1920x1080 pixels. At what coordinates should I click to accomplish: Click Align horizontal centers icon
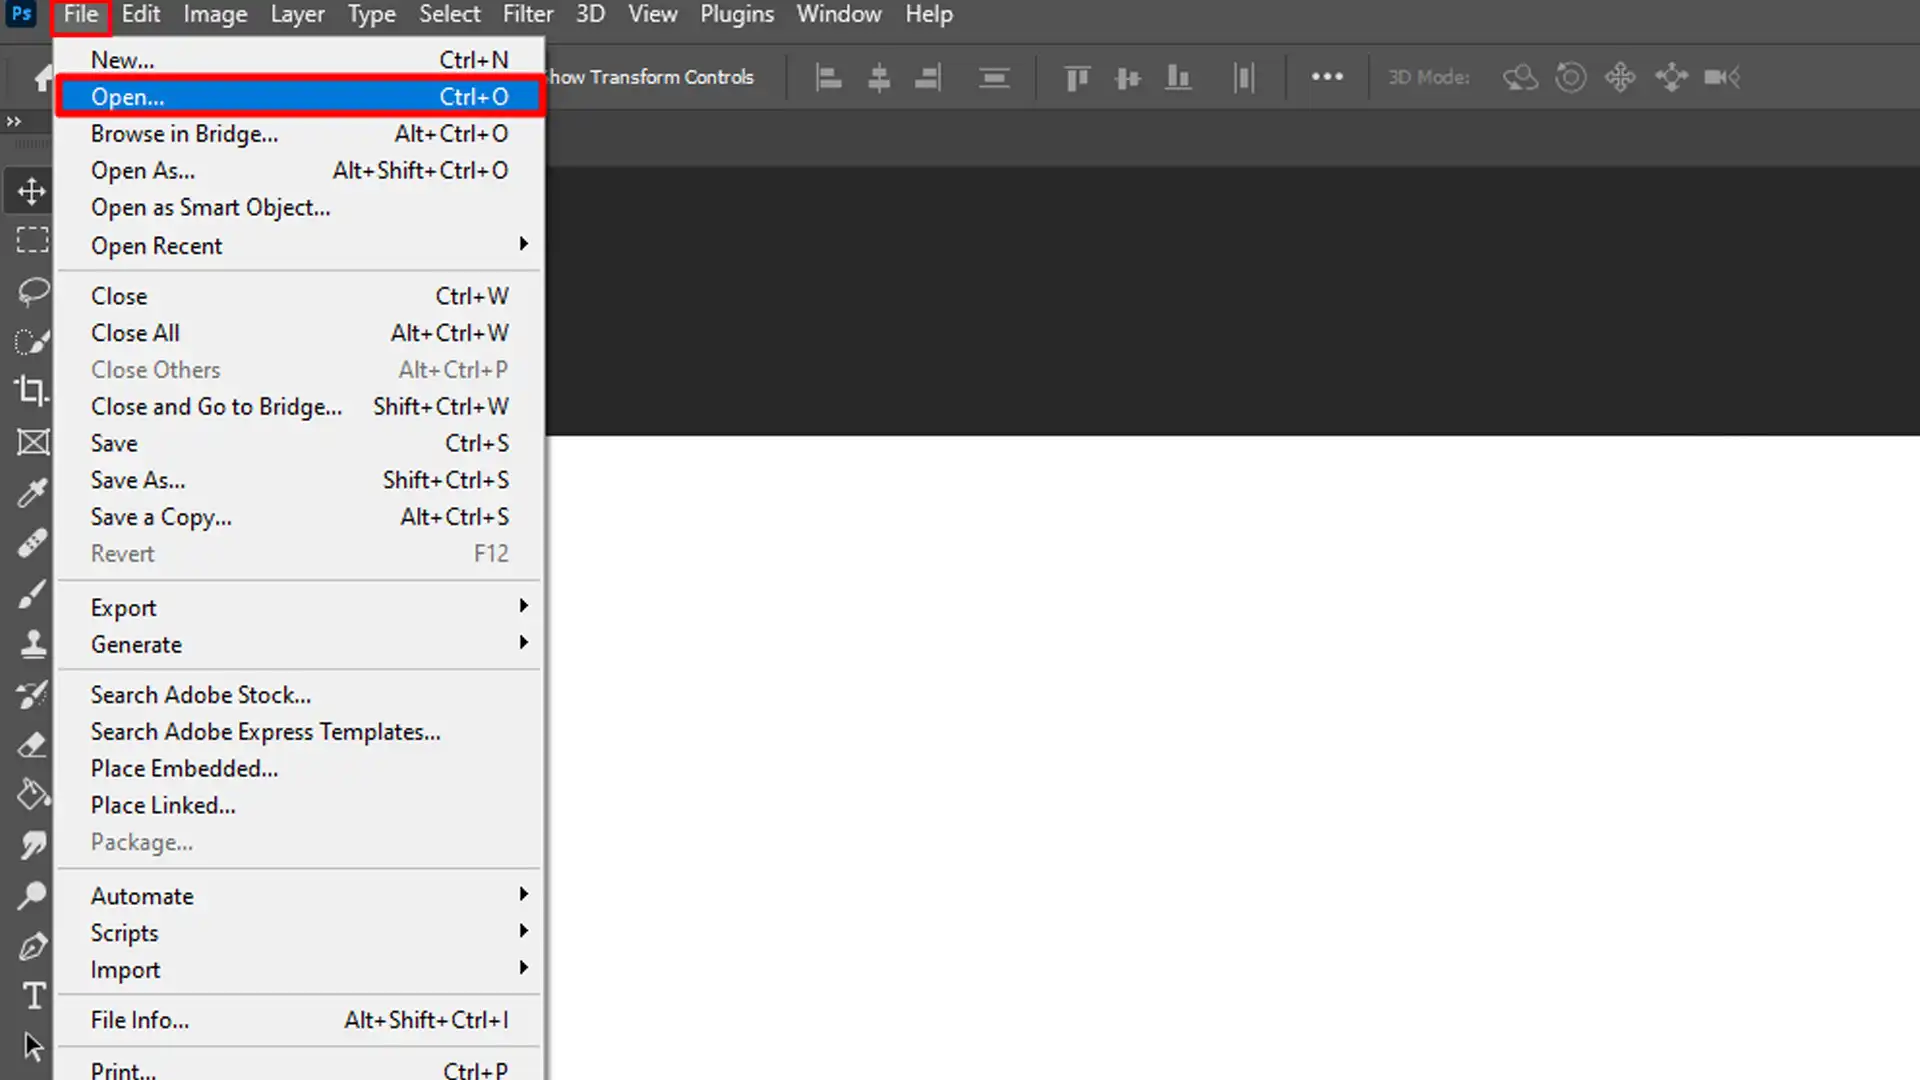click(x=879, y=77)
